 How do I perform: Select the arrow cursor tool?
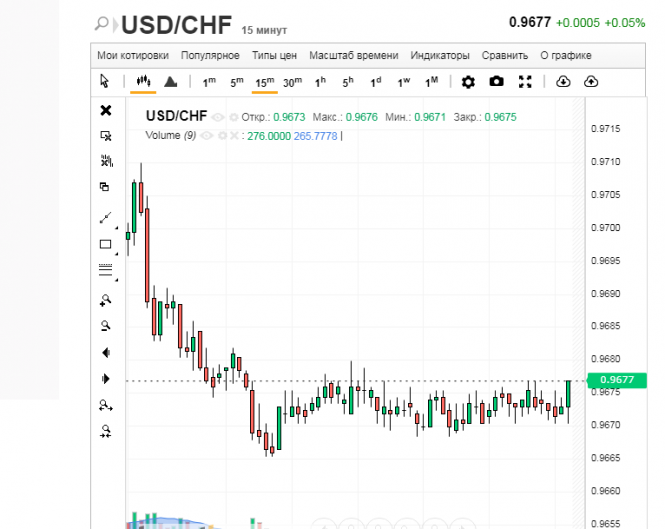pos(105,82)
